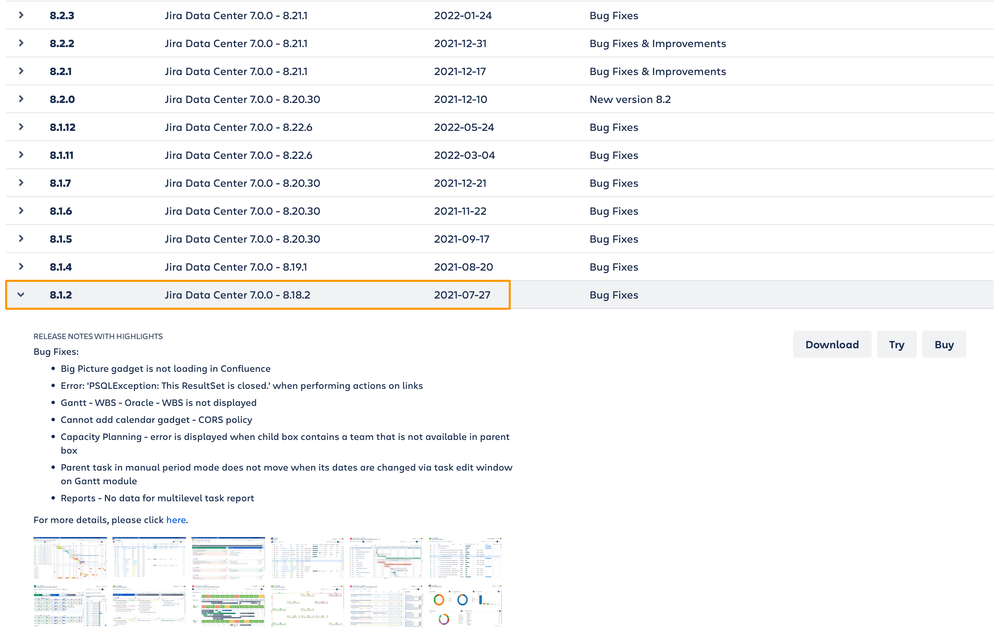Image resolution: width=999 pixels, height=640 pixels.
Task: Click the Try button
Action: coord(896,343)
